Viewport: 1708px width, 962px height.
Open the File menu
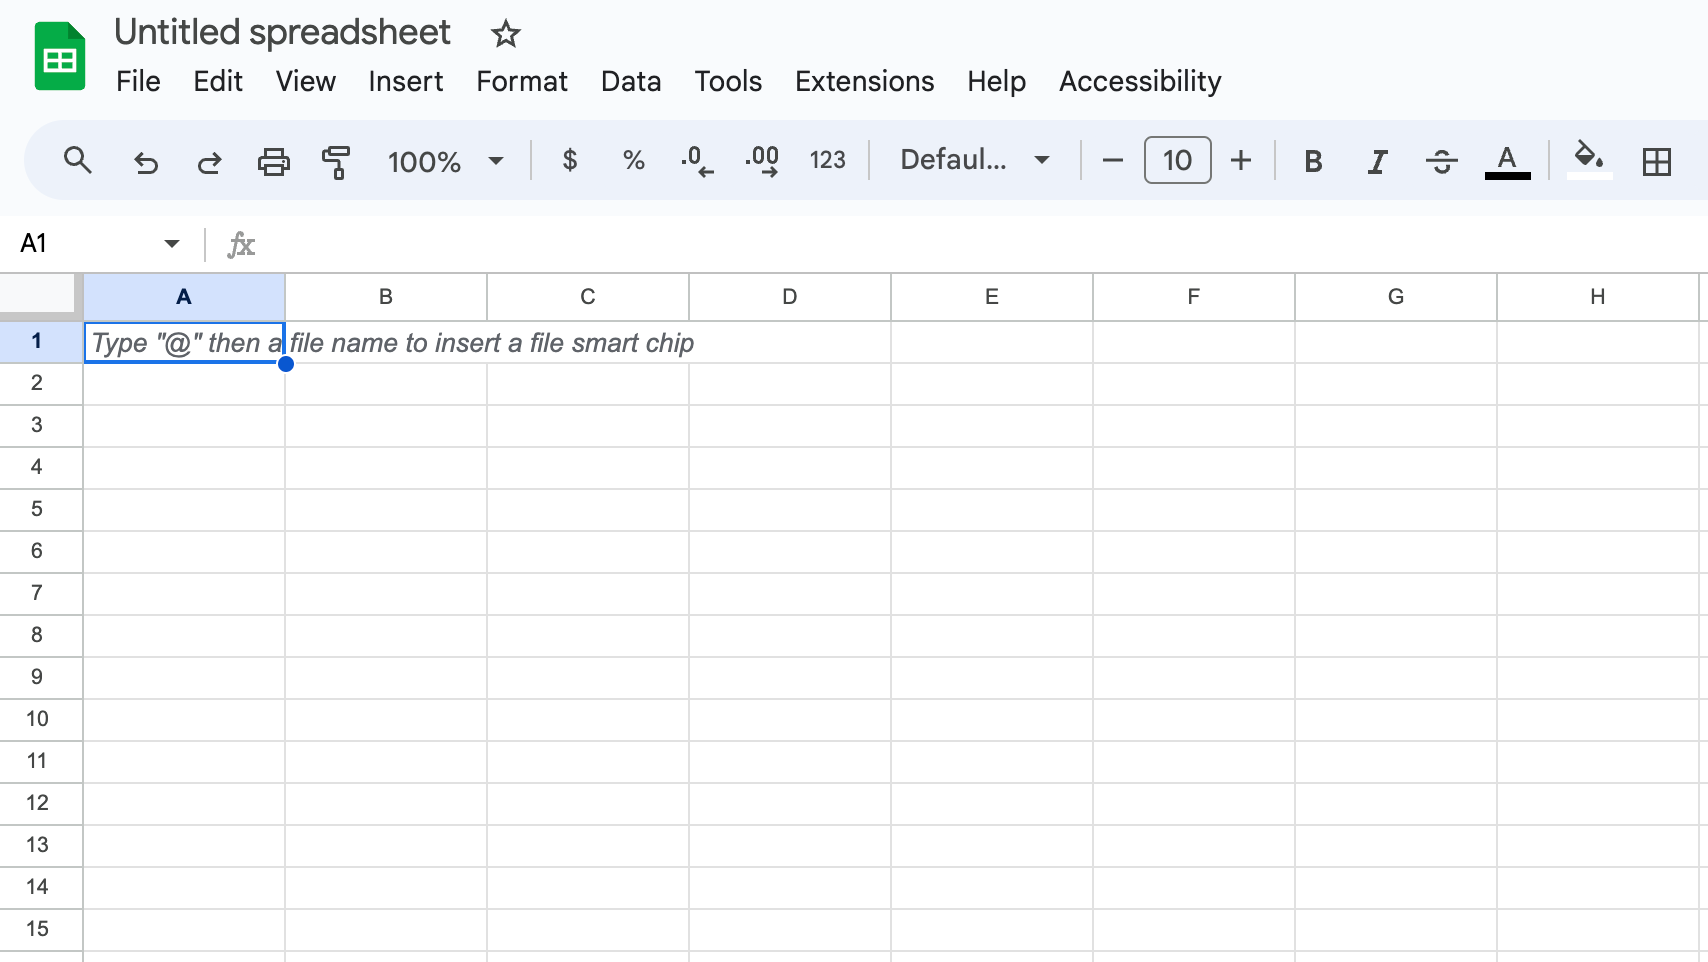tap(138, 81)
